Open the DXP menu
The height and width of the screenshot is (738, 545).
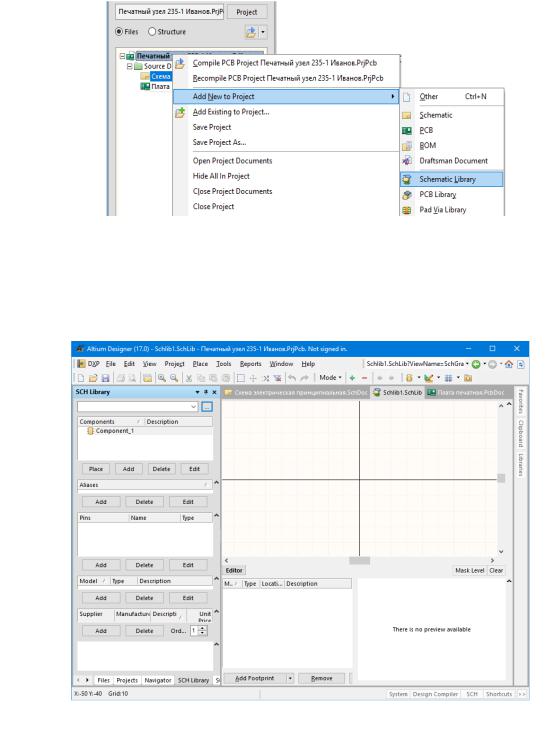(94, 364)
